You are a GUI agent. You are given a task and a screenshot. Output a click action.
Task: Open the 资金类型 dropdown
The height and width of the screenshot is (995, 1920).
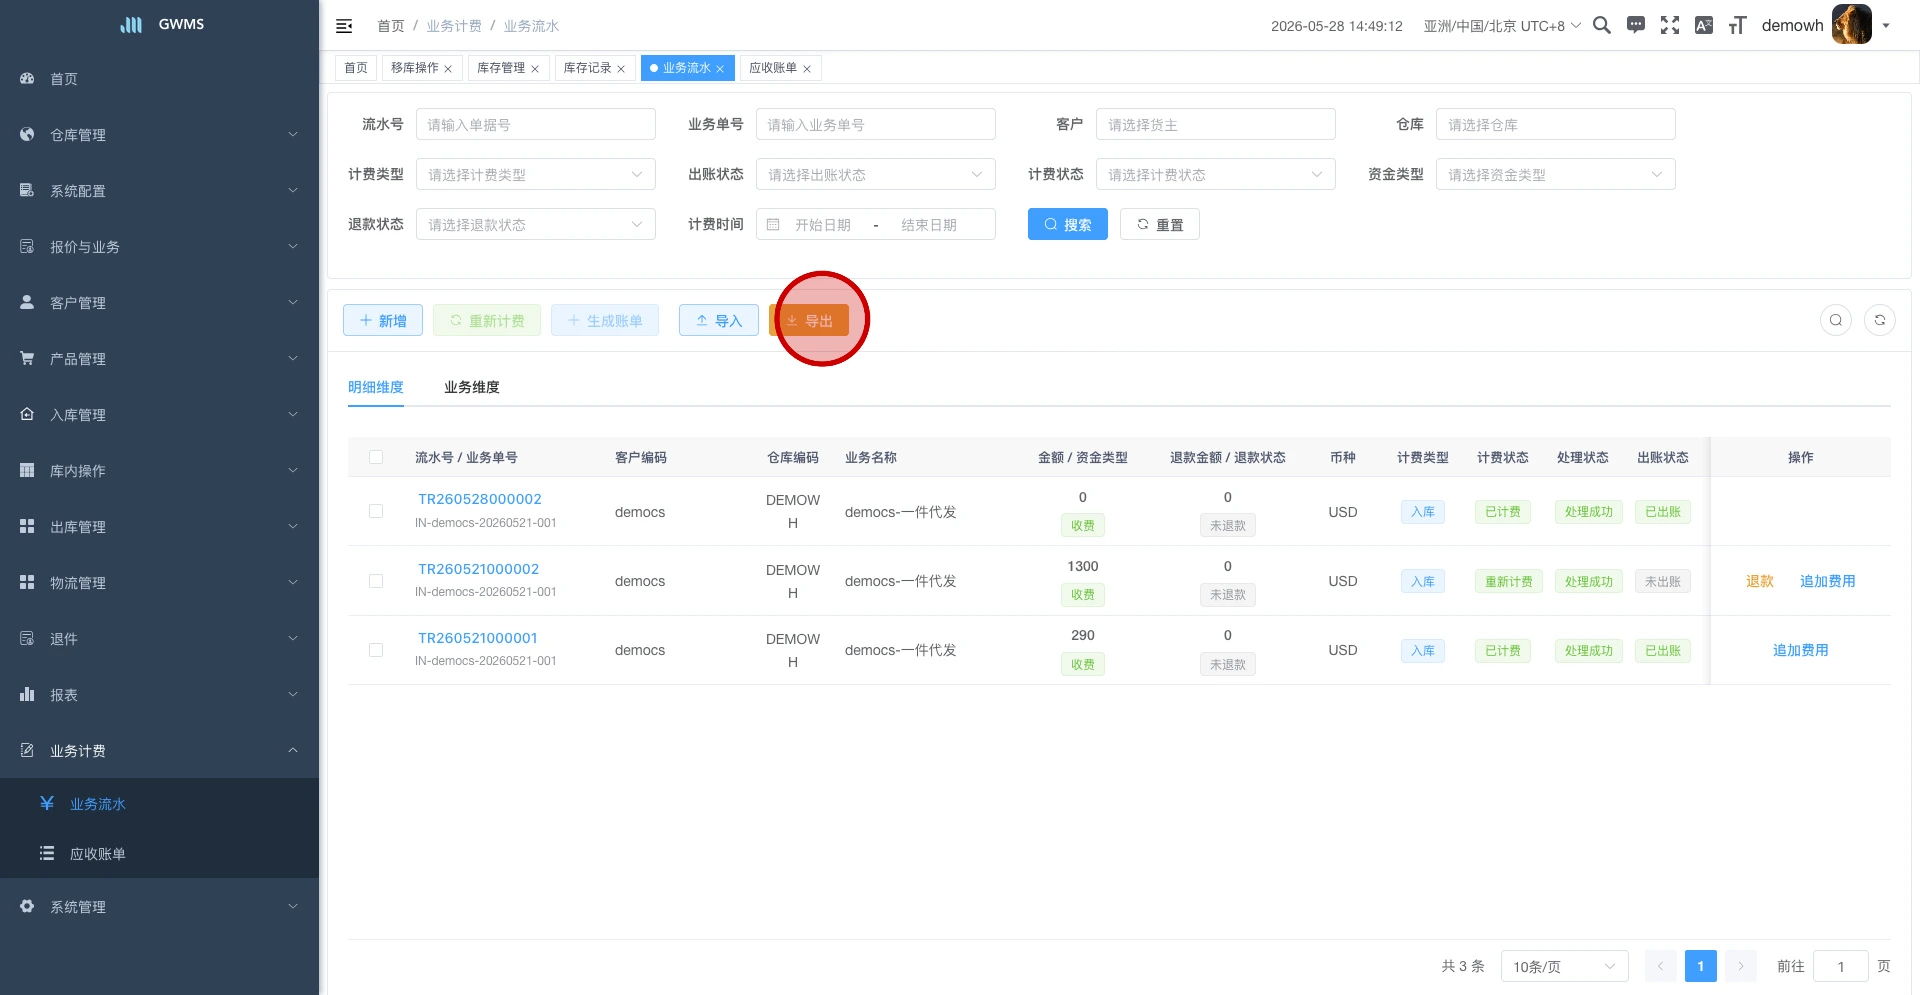pyautogui.click(x=1556, y=174)
